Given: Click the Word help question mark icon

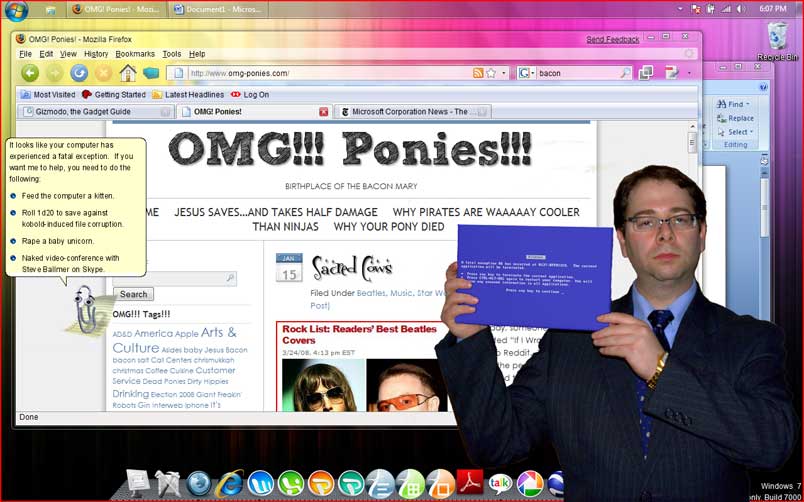Looking at the screenshot, I should [763, 87].
